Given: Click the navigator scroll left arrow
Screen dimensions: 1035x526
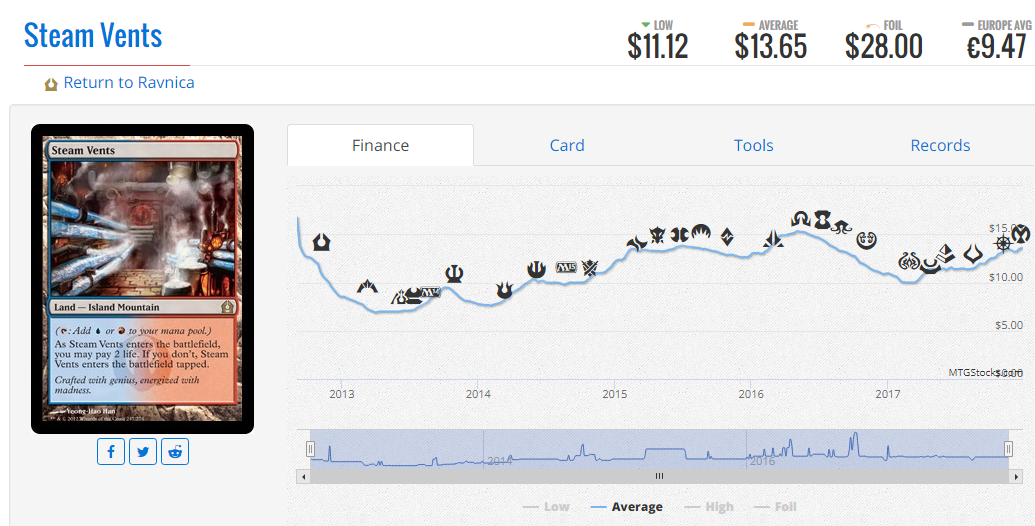Looking at the screenshot, I should tap(304, 476).
